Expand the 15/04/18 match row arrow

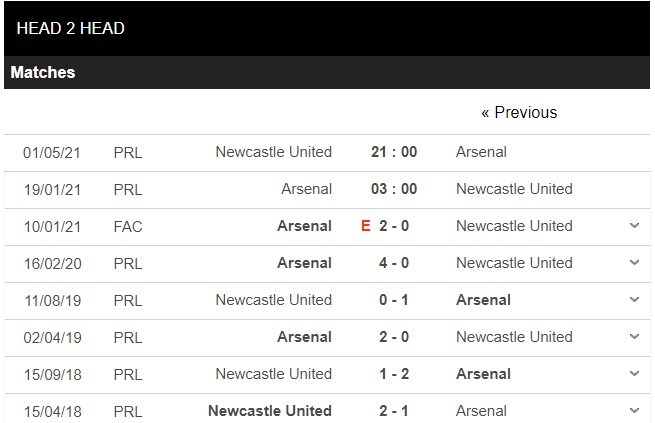tap(634, 410)
